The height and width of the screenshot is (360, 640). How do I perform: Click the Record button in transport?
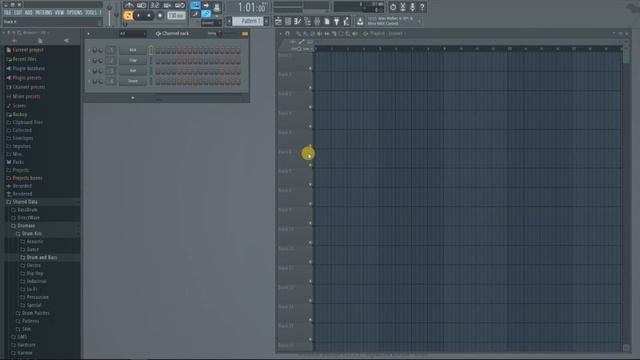[160, 16]
